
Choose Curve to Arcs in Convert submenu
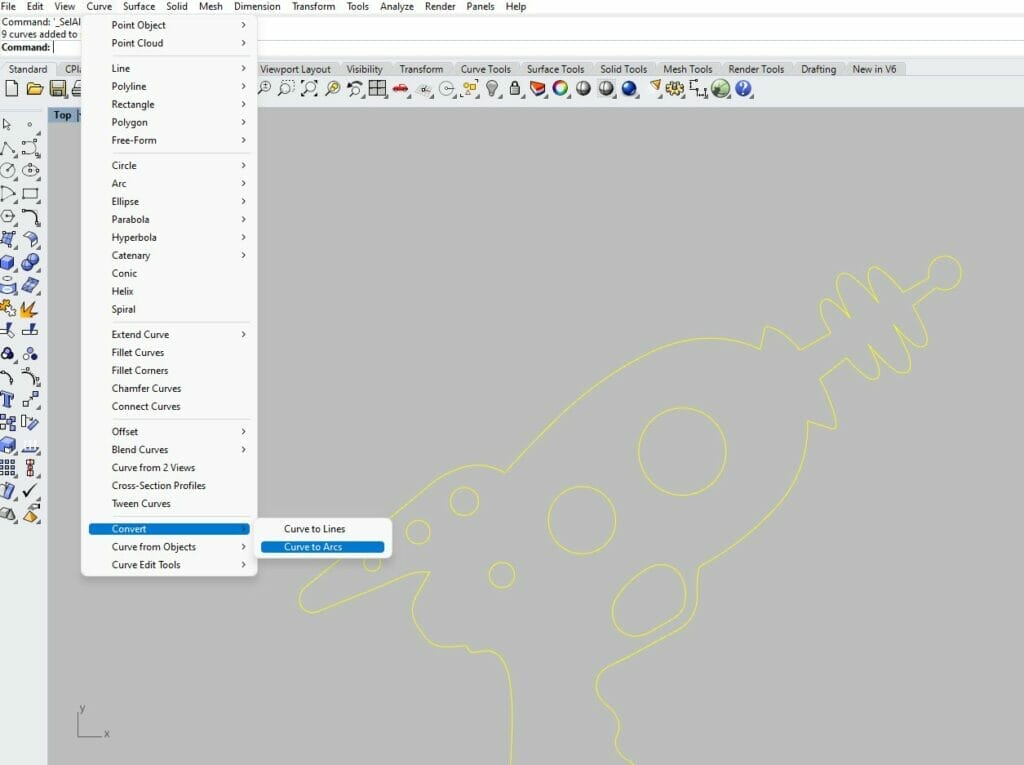(x=323, y=547)
